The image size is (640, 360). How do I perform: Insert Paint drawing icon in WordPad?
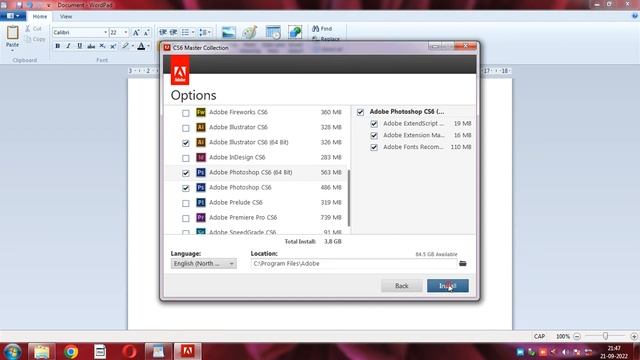pos(249,32)
